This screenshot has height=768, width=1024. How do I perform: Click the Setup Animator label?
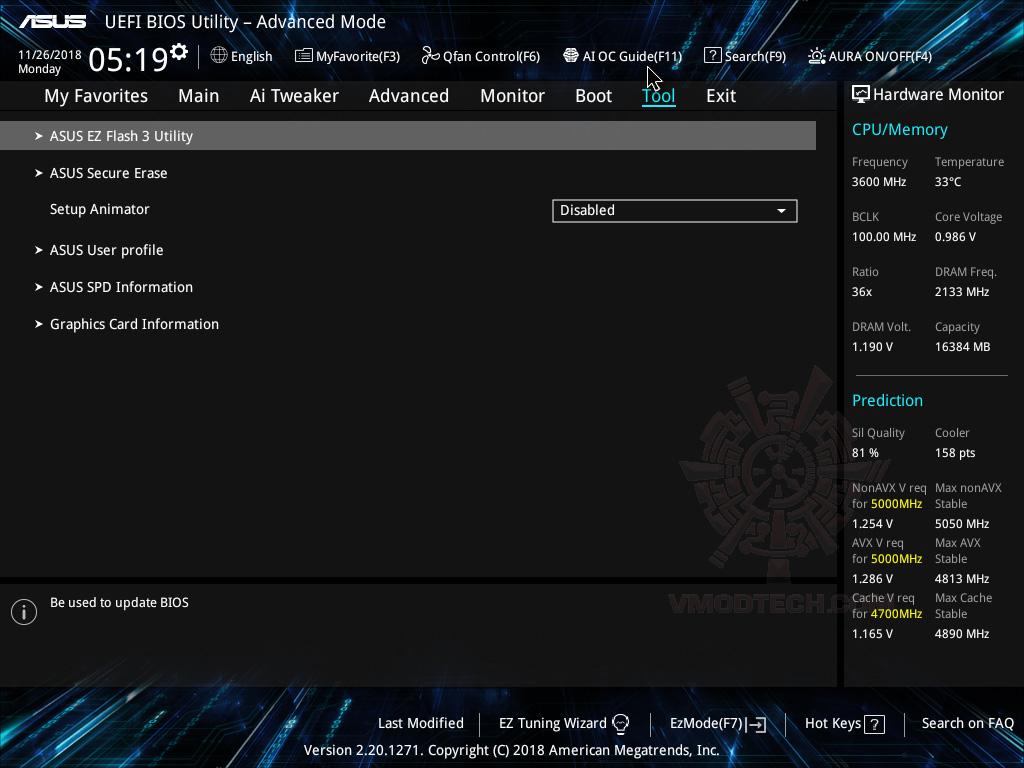[100, 210]
